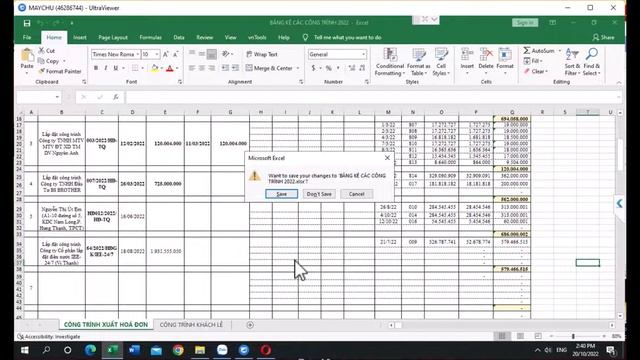Open the File tab
Viewport: 640px width, 360px height.
(27, 37)
